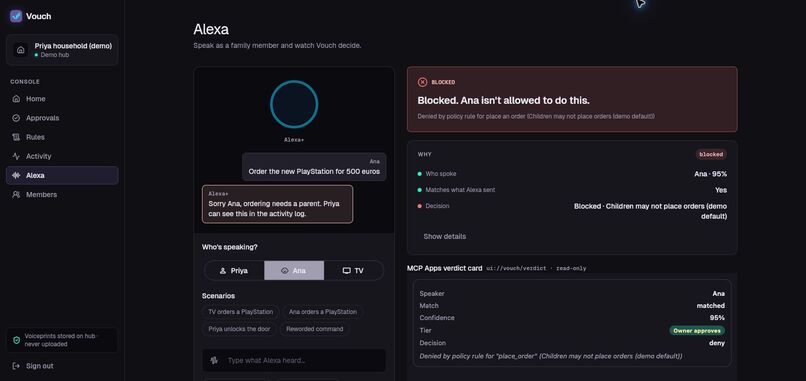Open the Members page

click(62, 194)
